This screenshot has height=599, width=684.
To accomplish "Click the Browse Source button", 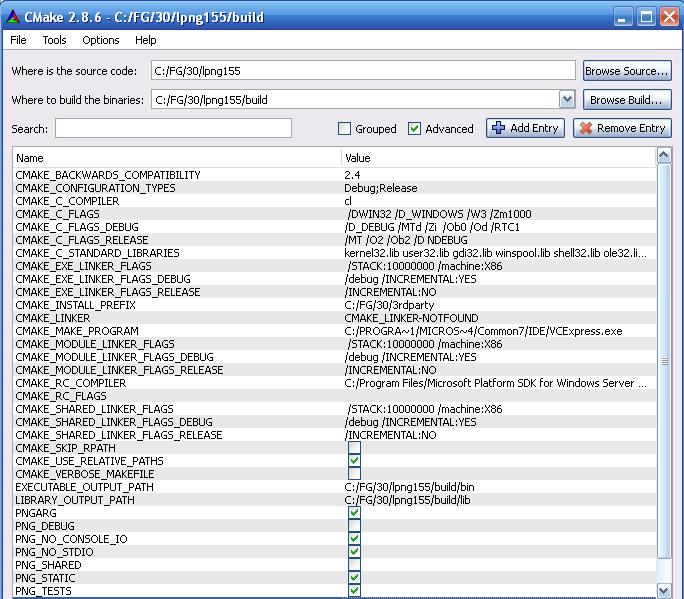I will point(627,71).
